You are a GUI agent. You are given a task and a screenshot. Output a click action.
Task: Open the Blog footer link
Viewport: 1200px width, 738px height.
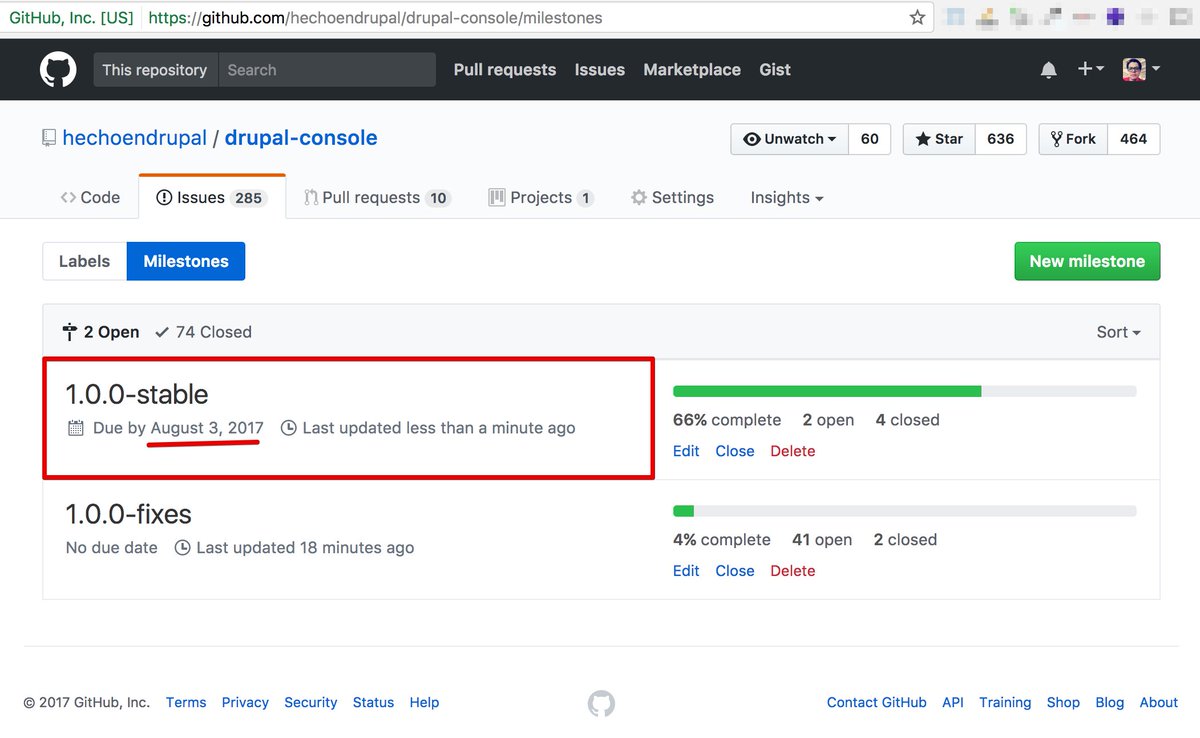point(1110,703)
